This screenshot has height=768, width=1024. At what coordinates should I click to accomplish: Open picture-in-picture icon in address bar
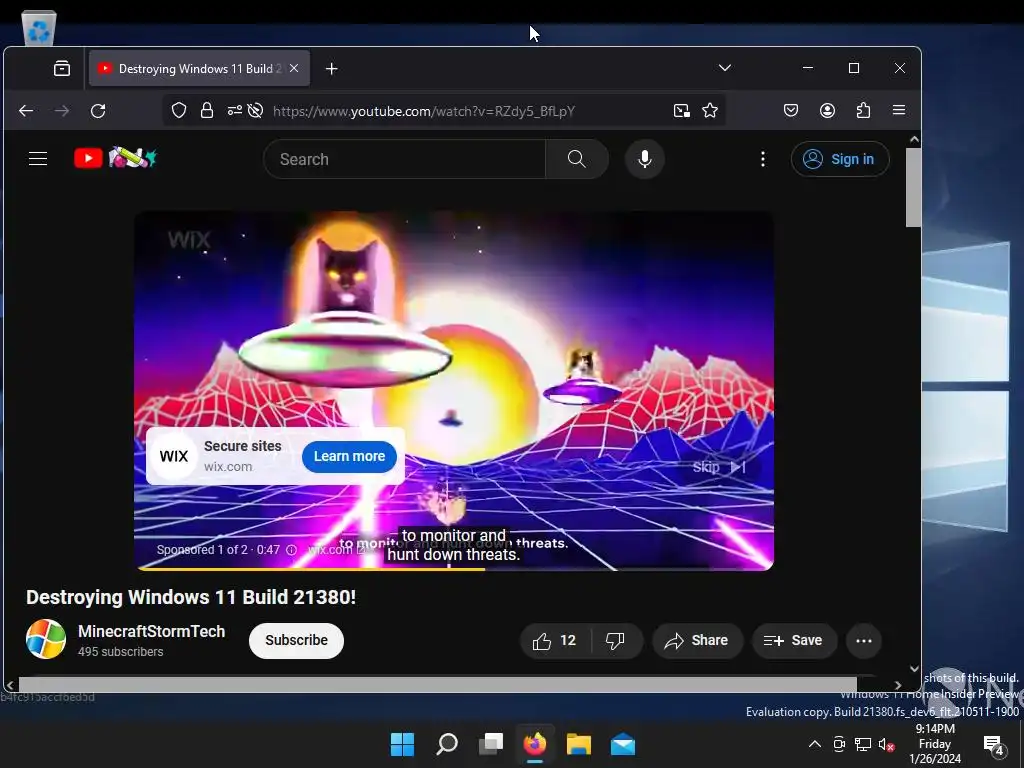tap(682, 110)
